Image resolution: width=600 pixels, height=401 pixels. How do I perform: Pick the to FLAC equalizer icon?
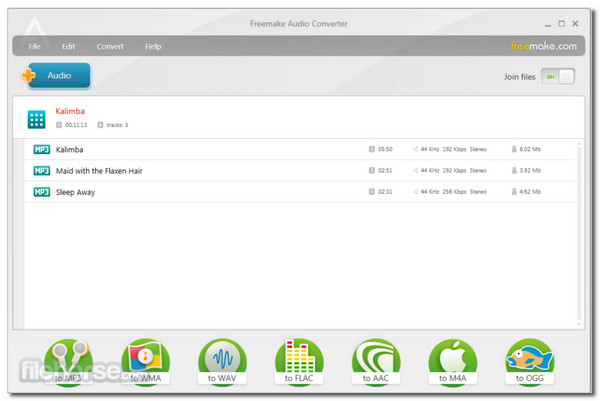(299, 362)
